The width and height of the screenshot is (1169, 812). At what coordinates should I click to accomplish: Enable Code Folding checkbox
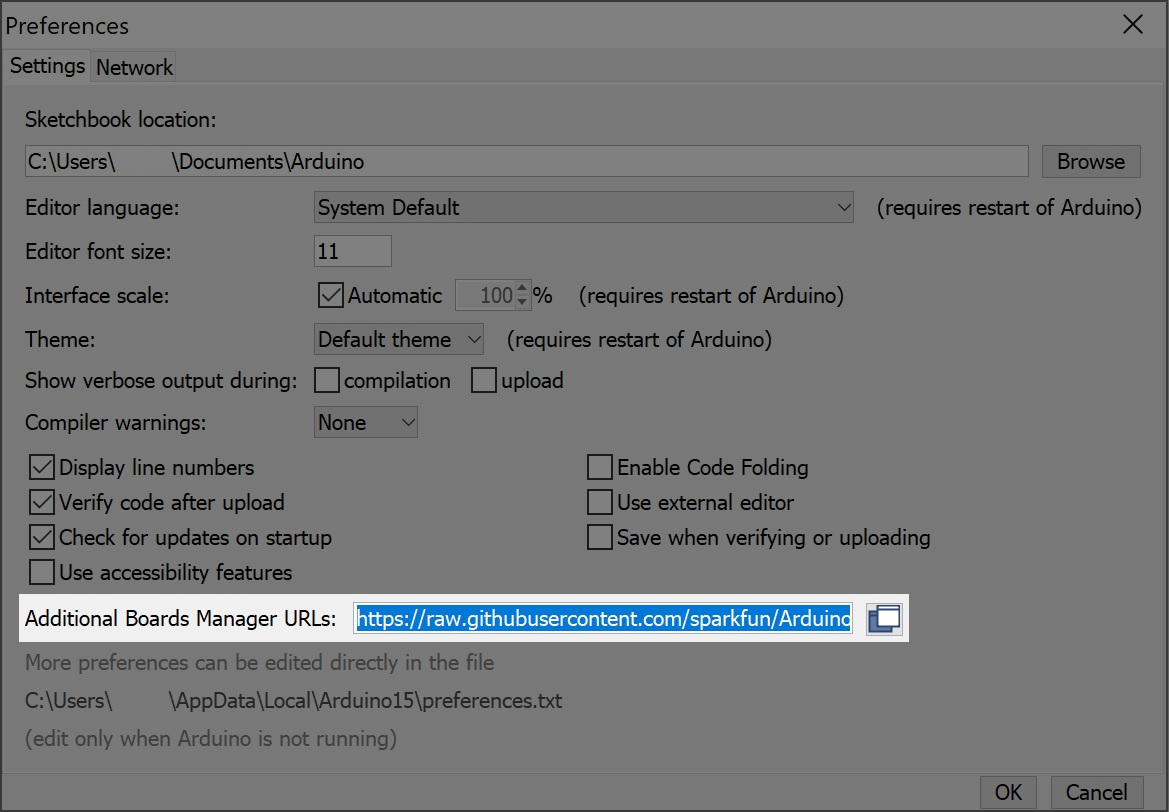coord(599,468)
